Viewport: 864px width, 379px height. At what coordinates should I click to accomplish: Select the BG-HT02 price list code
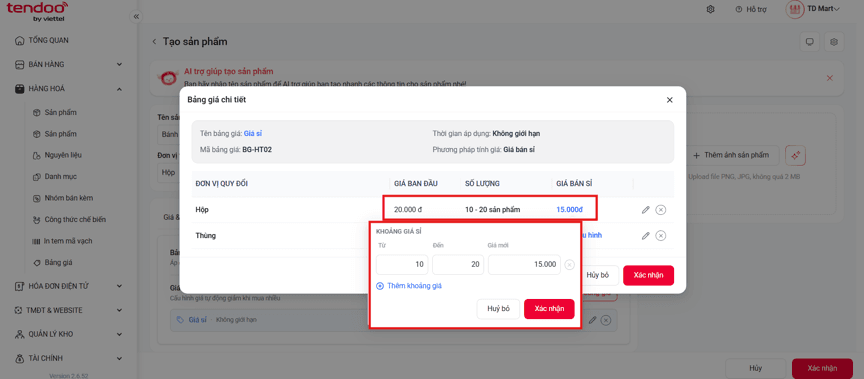tap(257, 149)
